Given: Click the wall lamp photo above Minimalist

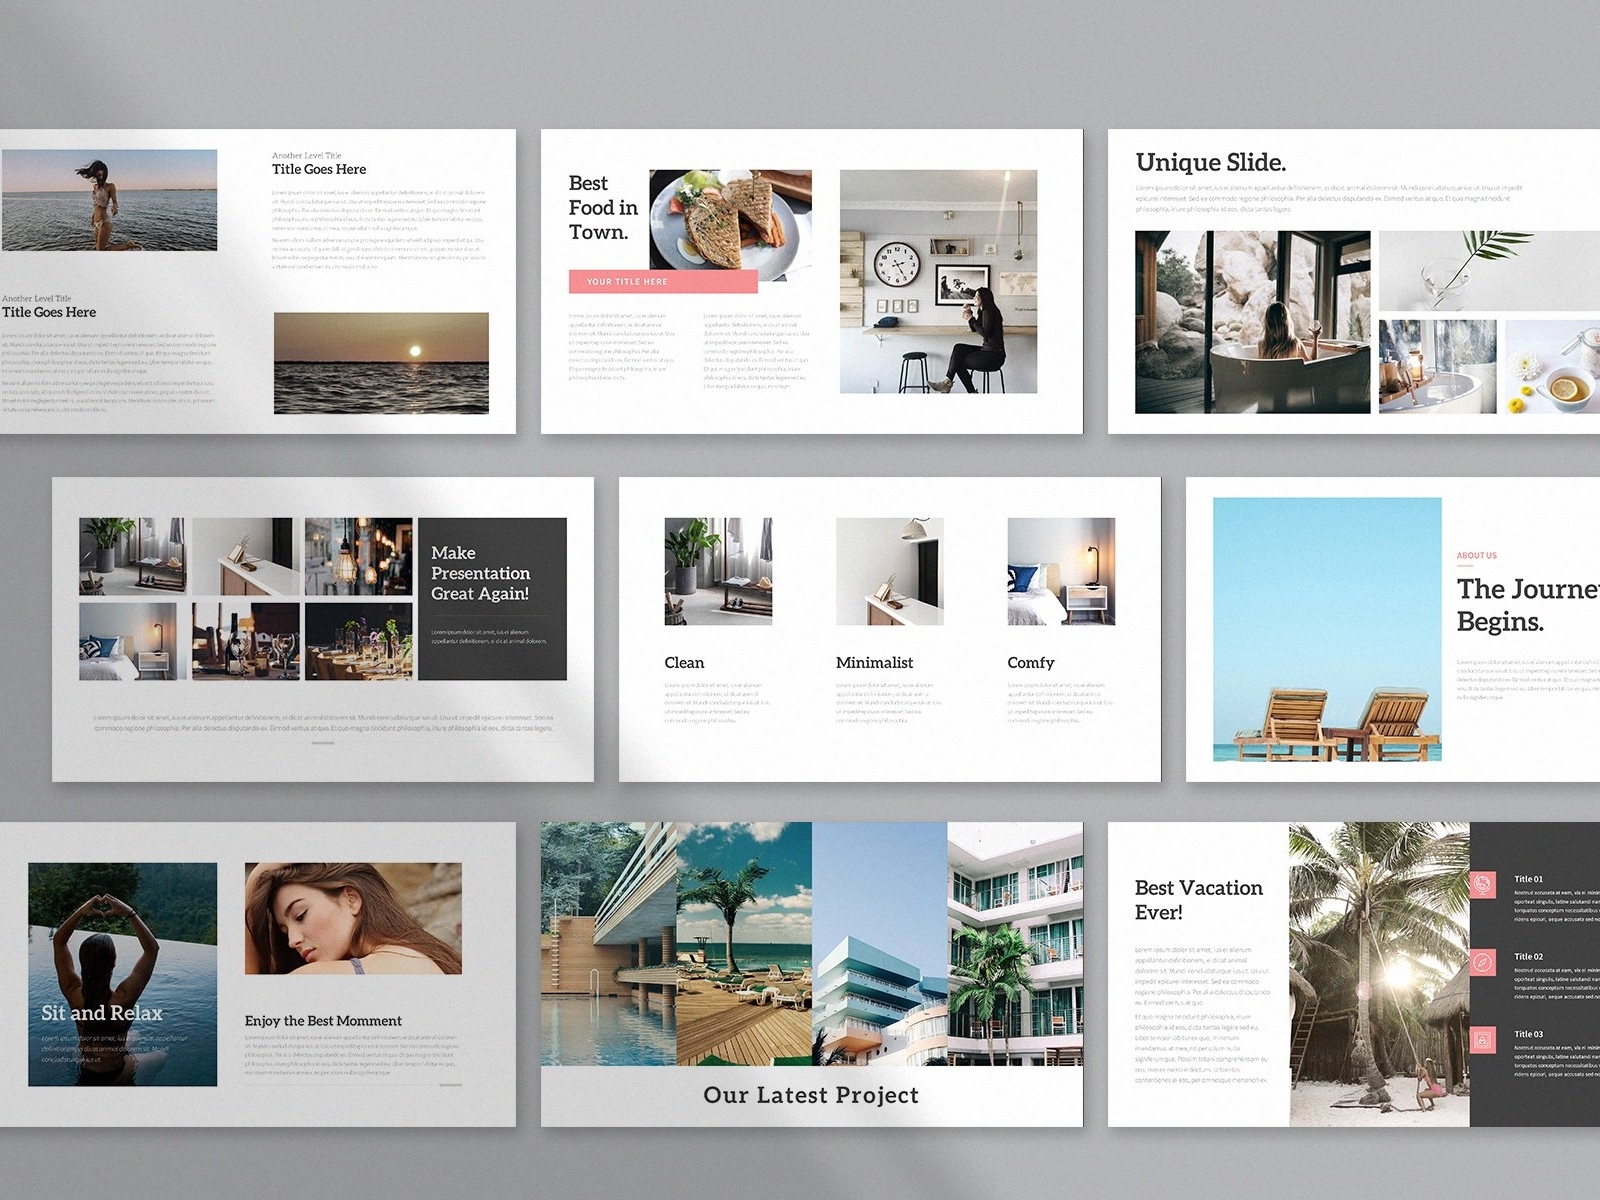Looking at the screenshot, I should pos(889,571).
